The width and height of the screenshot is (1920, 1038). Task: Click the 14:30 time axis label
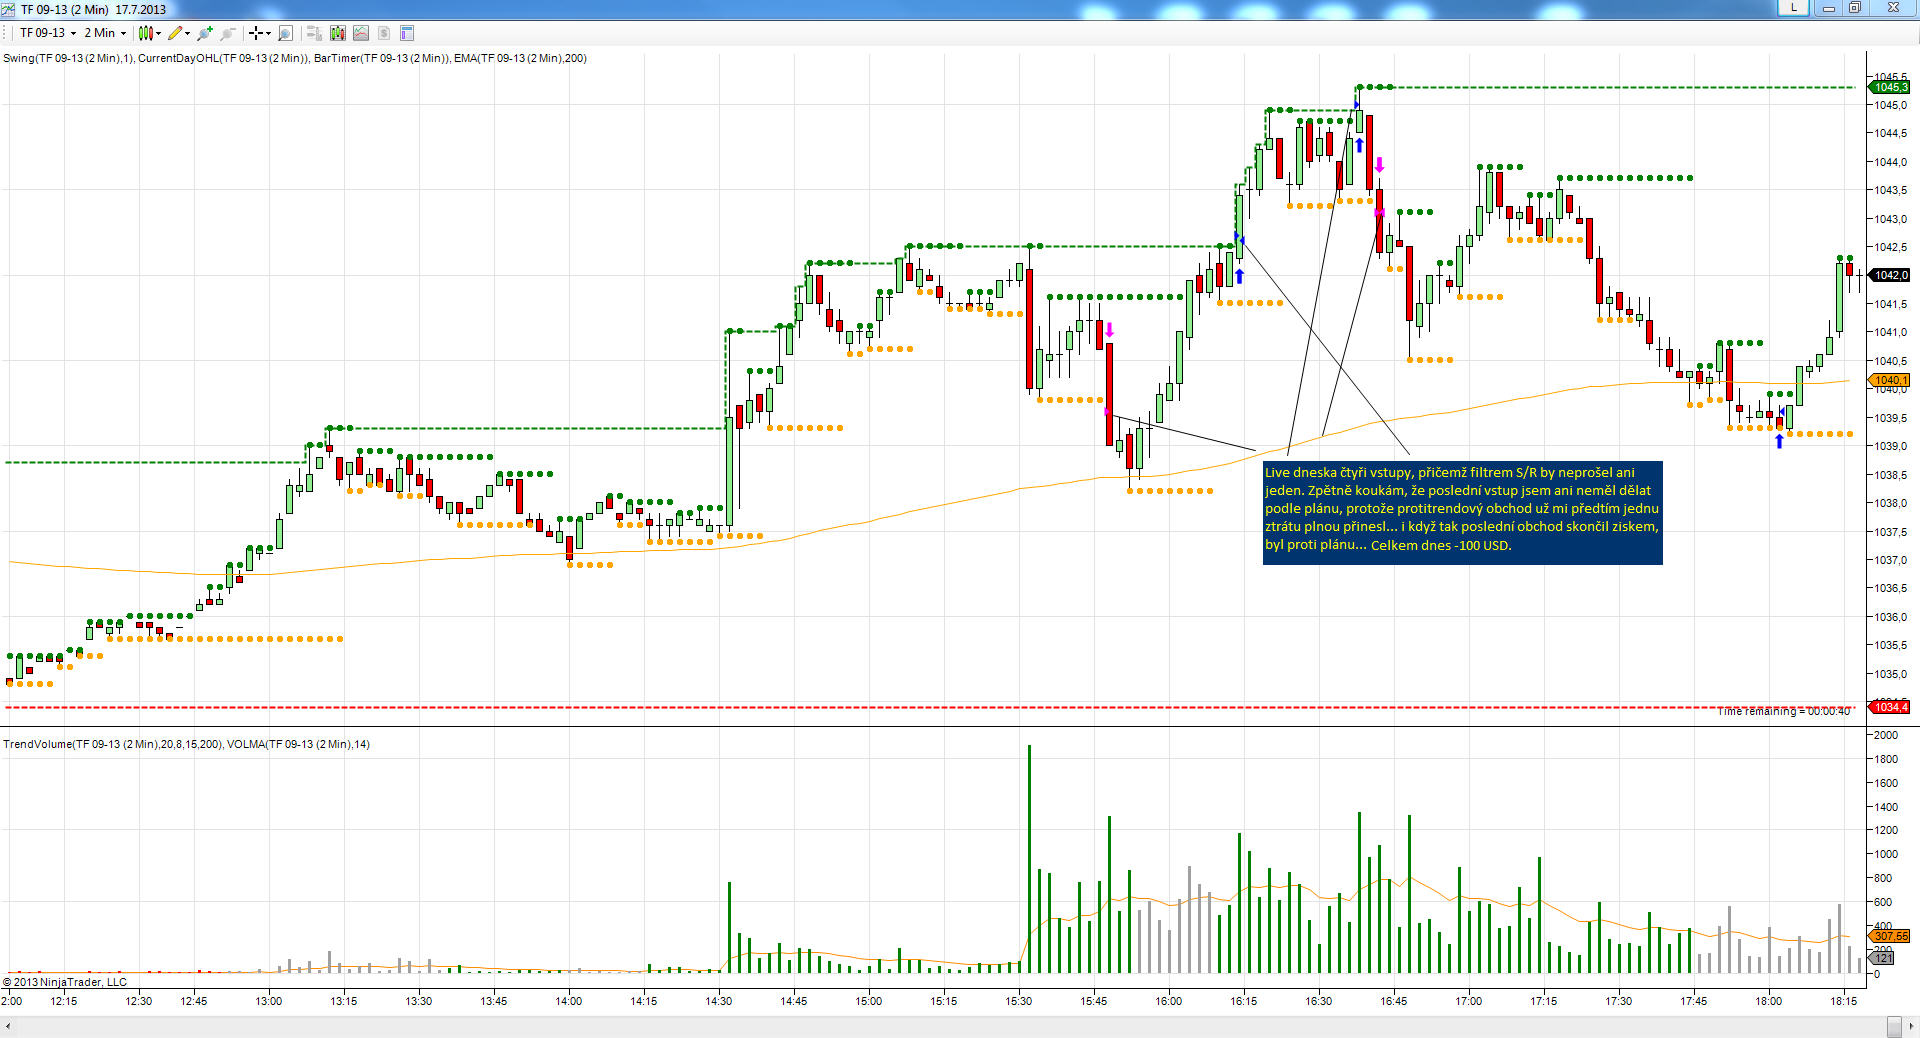(719, 1001)
